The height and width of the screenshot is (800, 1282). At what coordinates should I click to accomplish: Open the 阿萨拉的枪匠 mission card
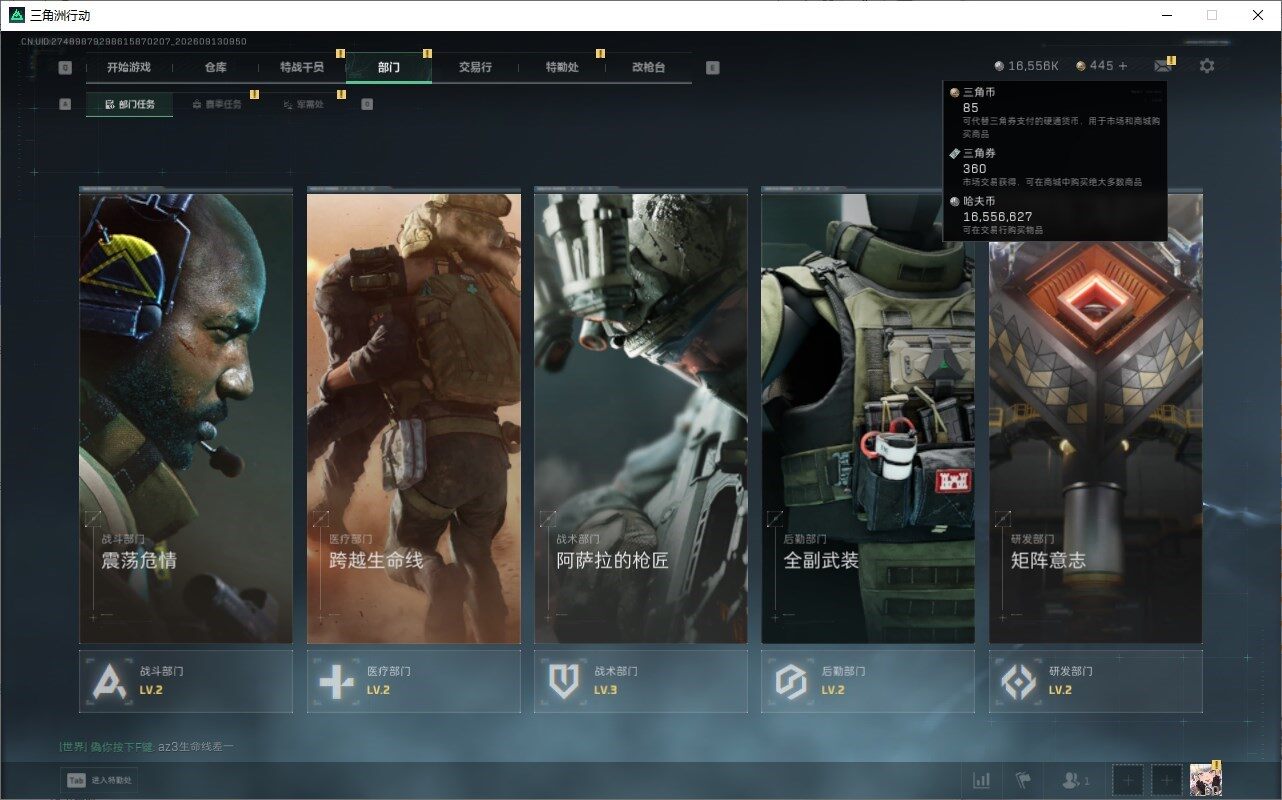(641, 418)
